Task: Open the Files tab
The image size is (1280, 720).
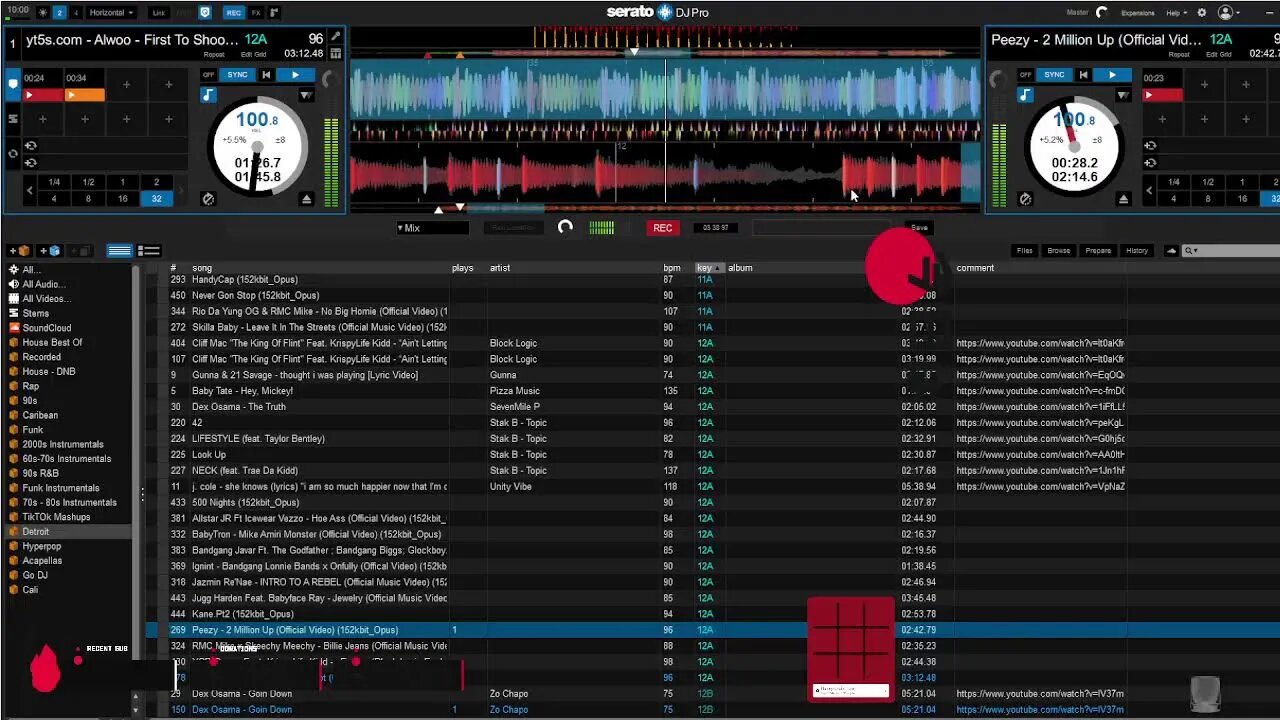Action: [x=1024, y=251]
